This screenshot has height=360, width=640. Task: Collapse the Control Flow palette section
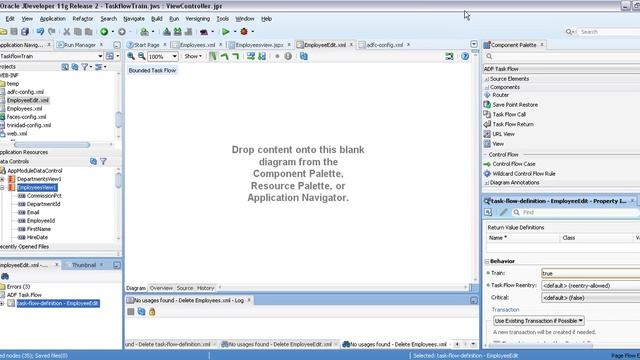[486, 155]
